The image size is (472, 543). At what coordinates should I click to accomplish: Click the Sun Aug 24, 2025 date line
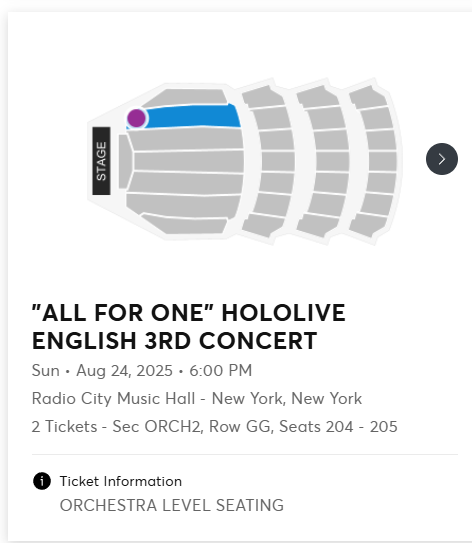pyautogui.click(x=142, y=371)
